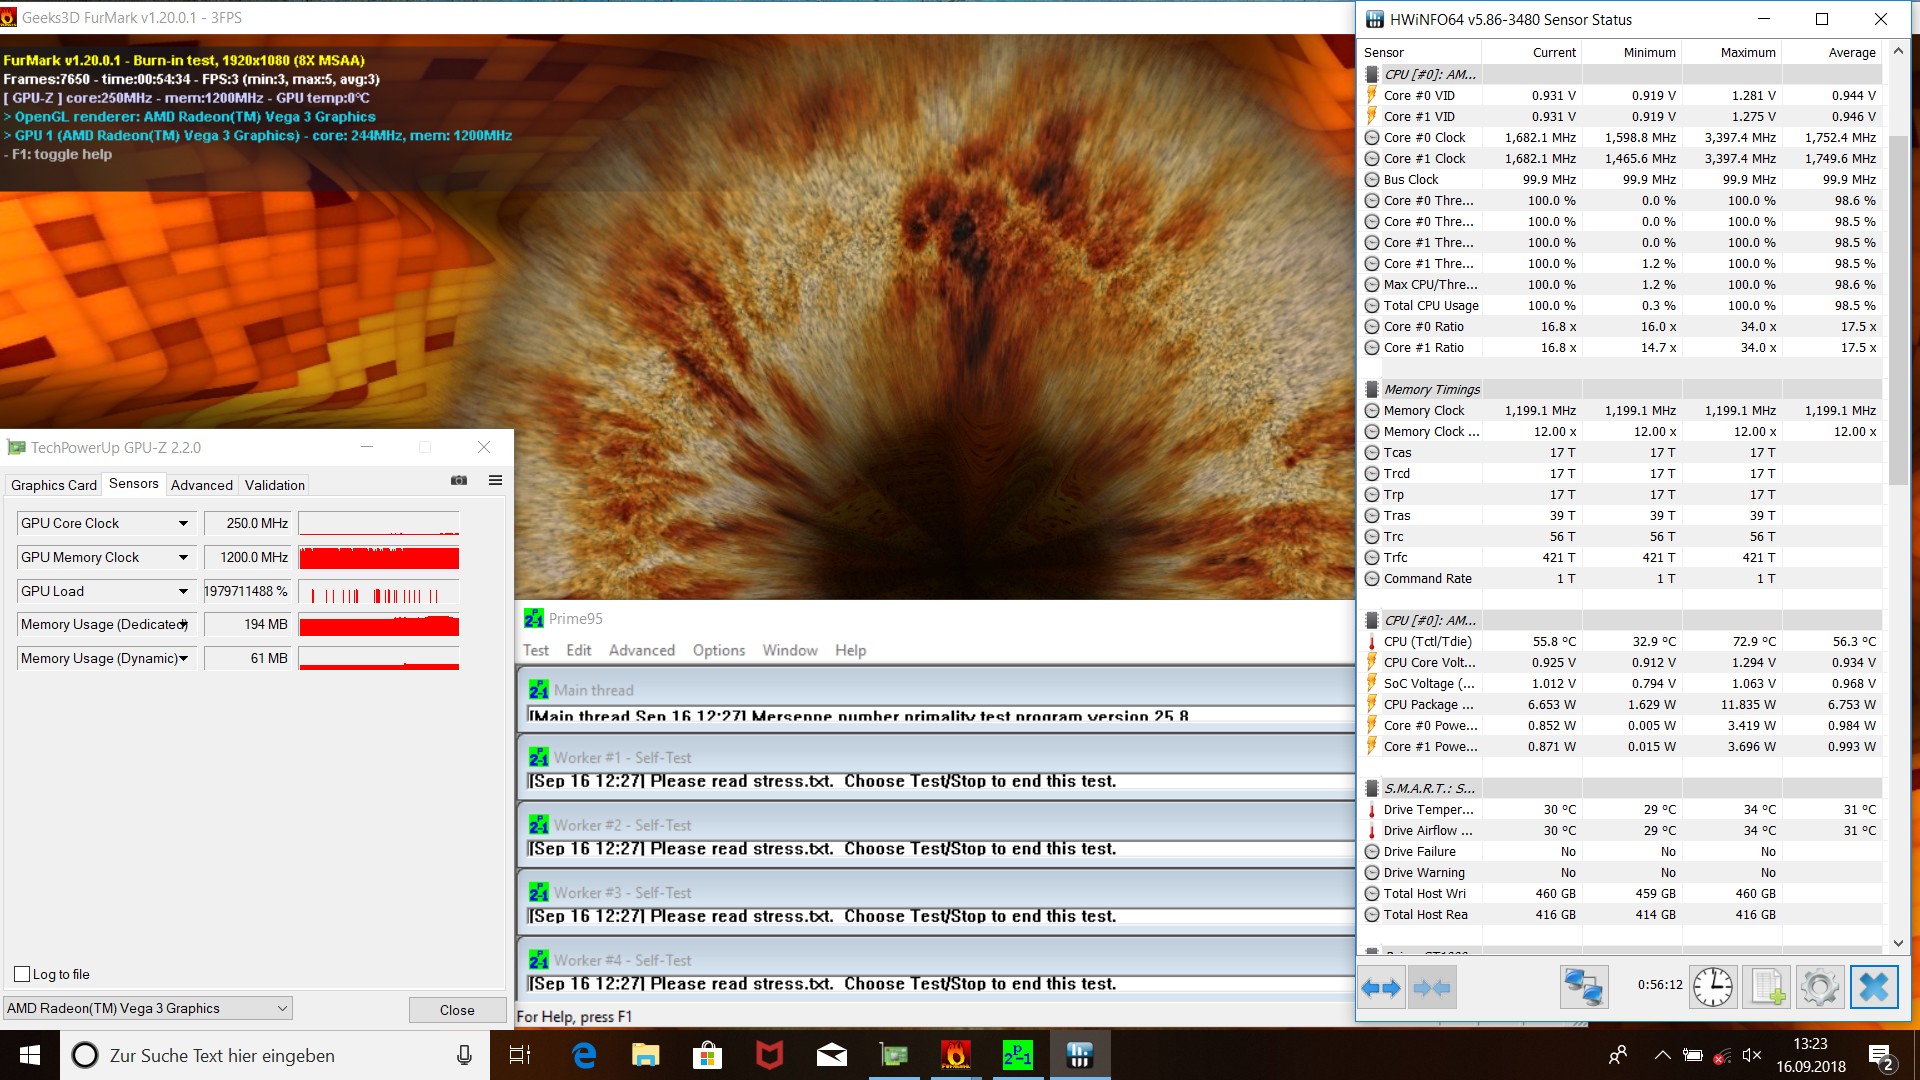This screenshot has height=1080, width=1920.
Task: Click the muted volume icon in system tray
Action: click(1751, 1055)
